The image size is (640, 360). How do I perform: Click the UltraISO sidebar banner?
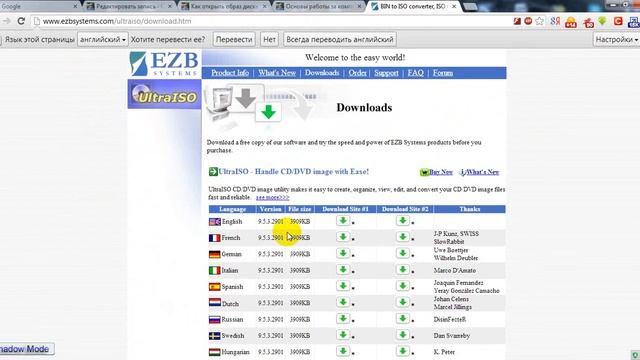(x=164, y=94)
